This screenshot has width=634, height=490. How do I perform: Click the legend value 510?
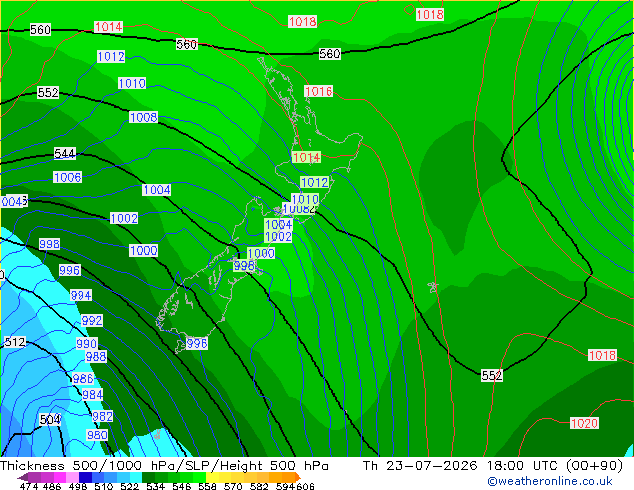(104, 486)
